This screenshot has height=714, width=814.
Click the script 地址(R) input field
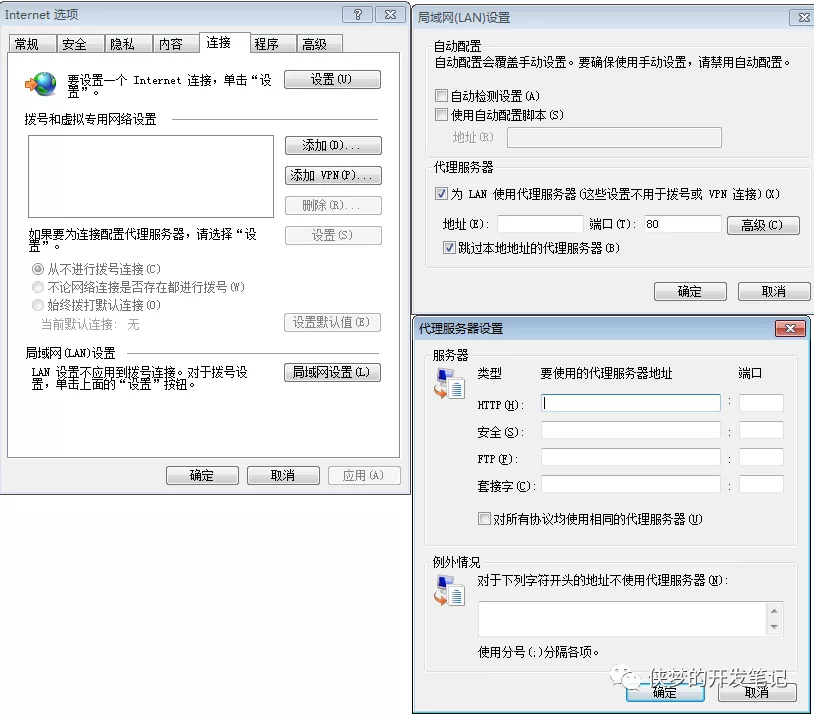point(614,138)
